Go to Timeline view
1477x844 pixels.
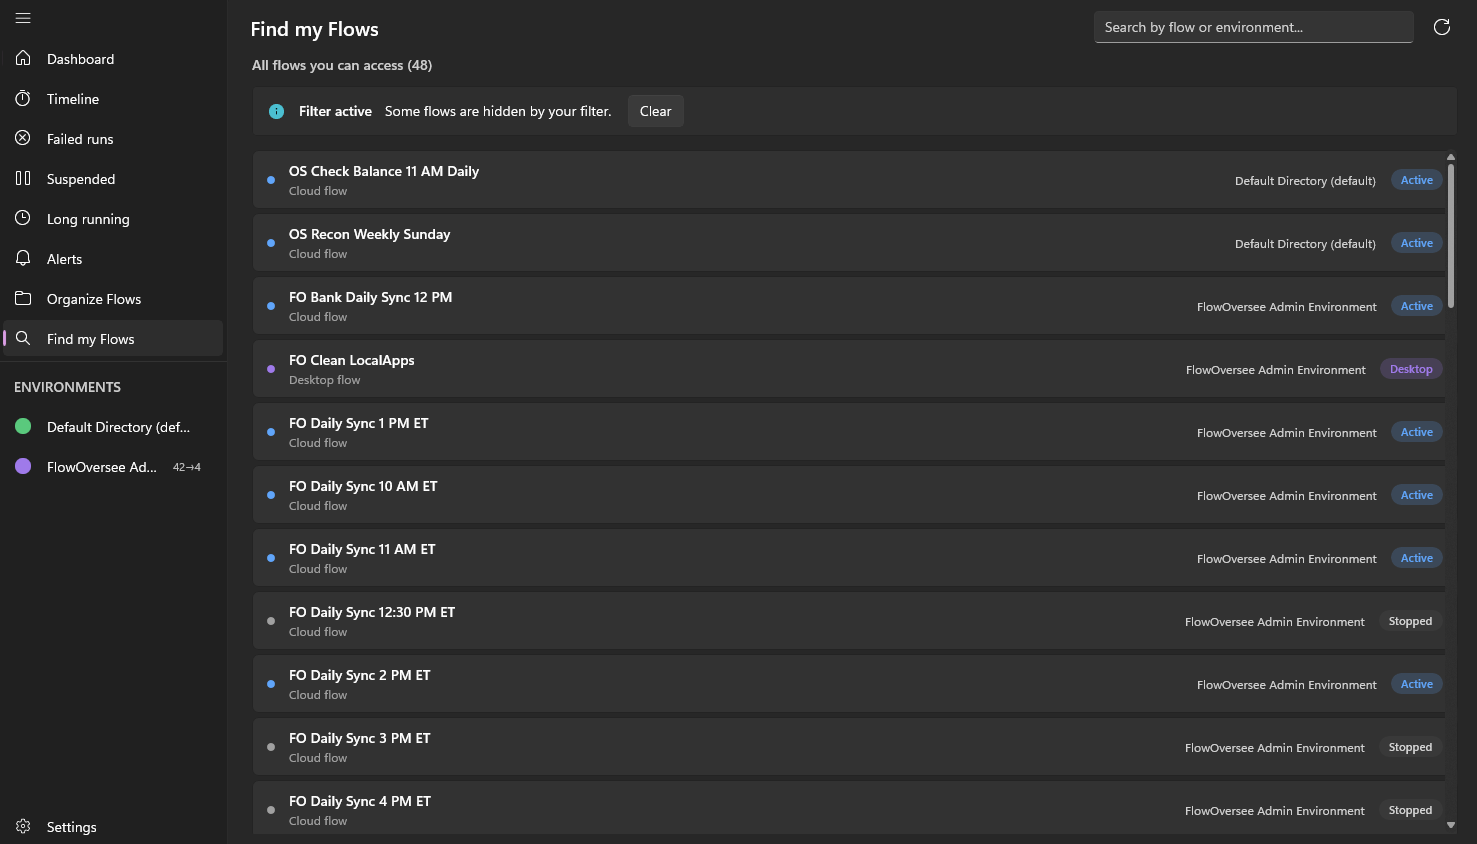113,98
